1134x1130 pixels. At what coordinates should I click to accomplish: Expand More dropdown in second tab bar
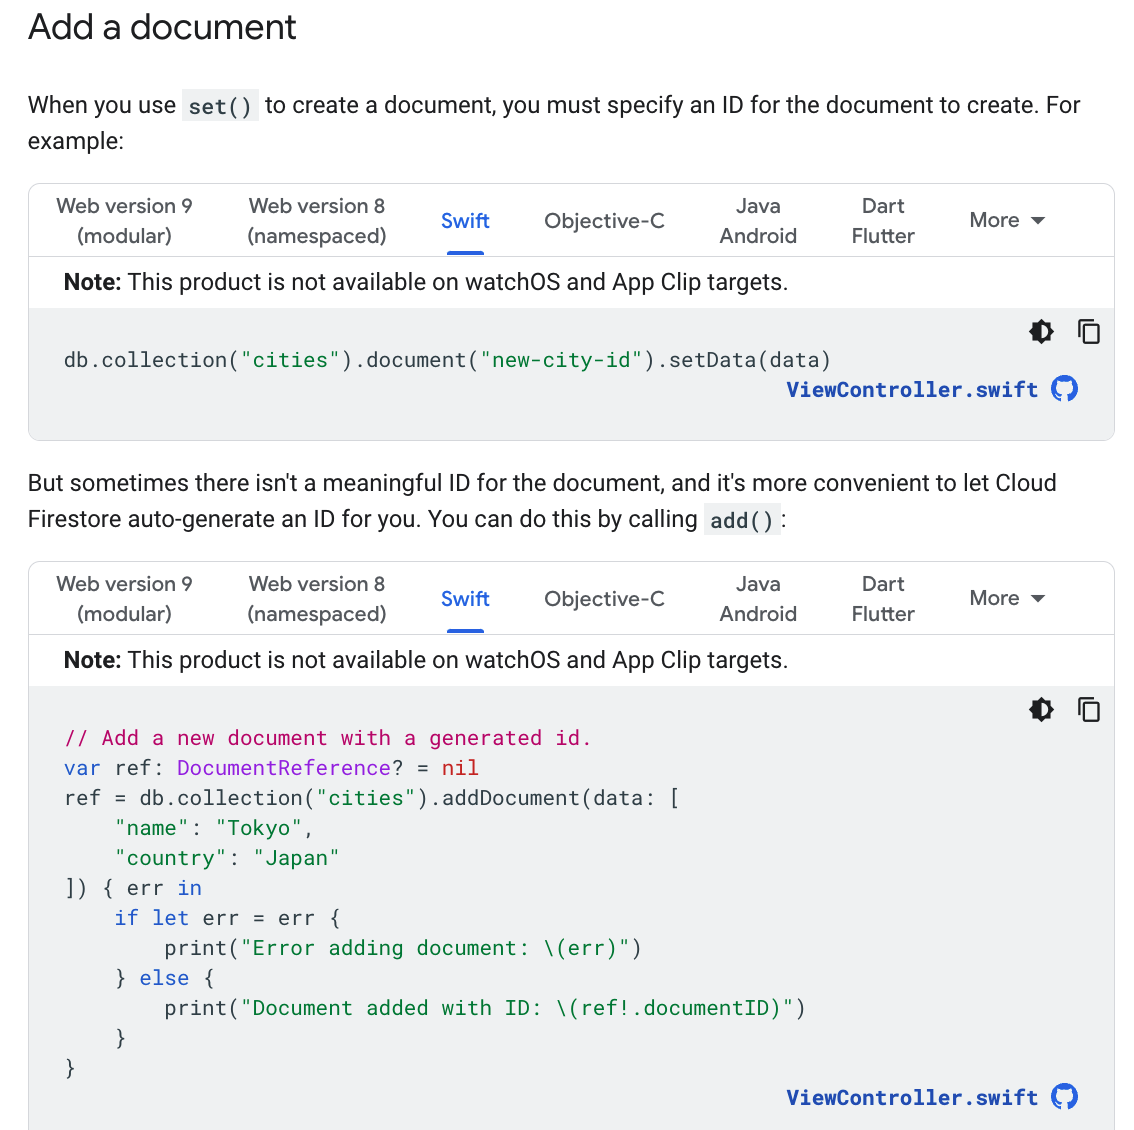[1007, 598]
